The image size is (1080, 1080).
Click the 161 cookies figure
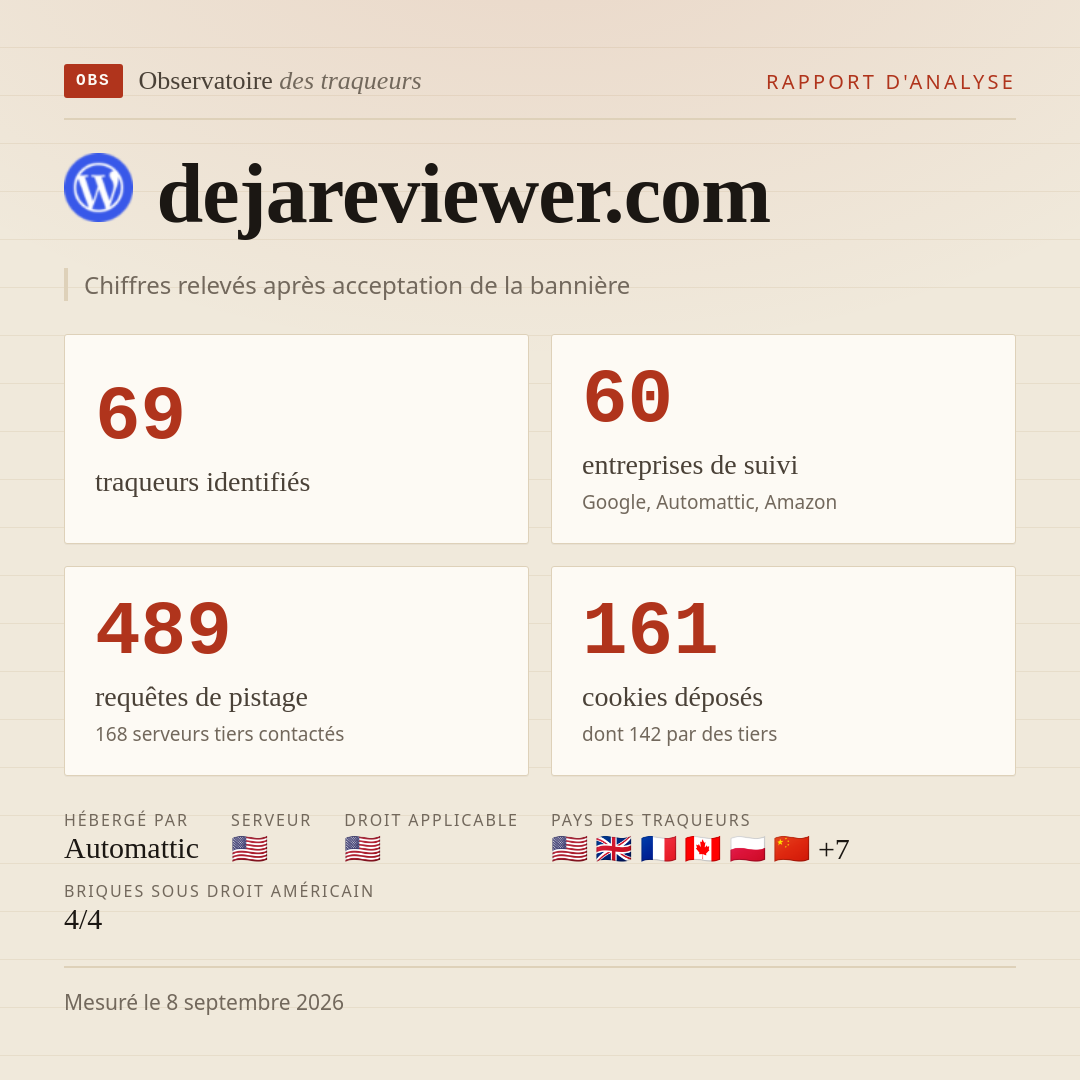tap(650, 630)
